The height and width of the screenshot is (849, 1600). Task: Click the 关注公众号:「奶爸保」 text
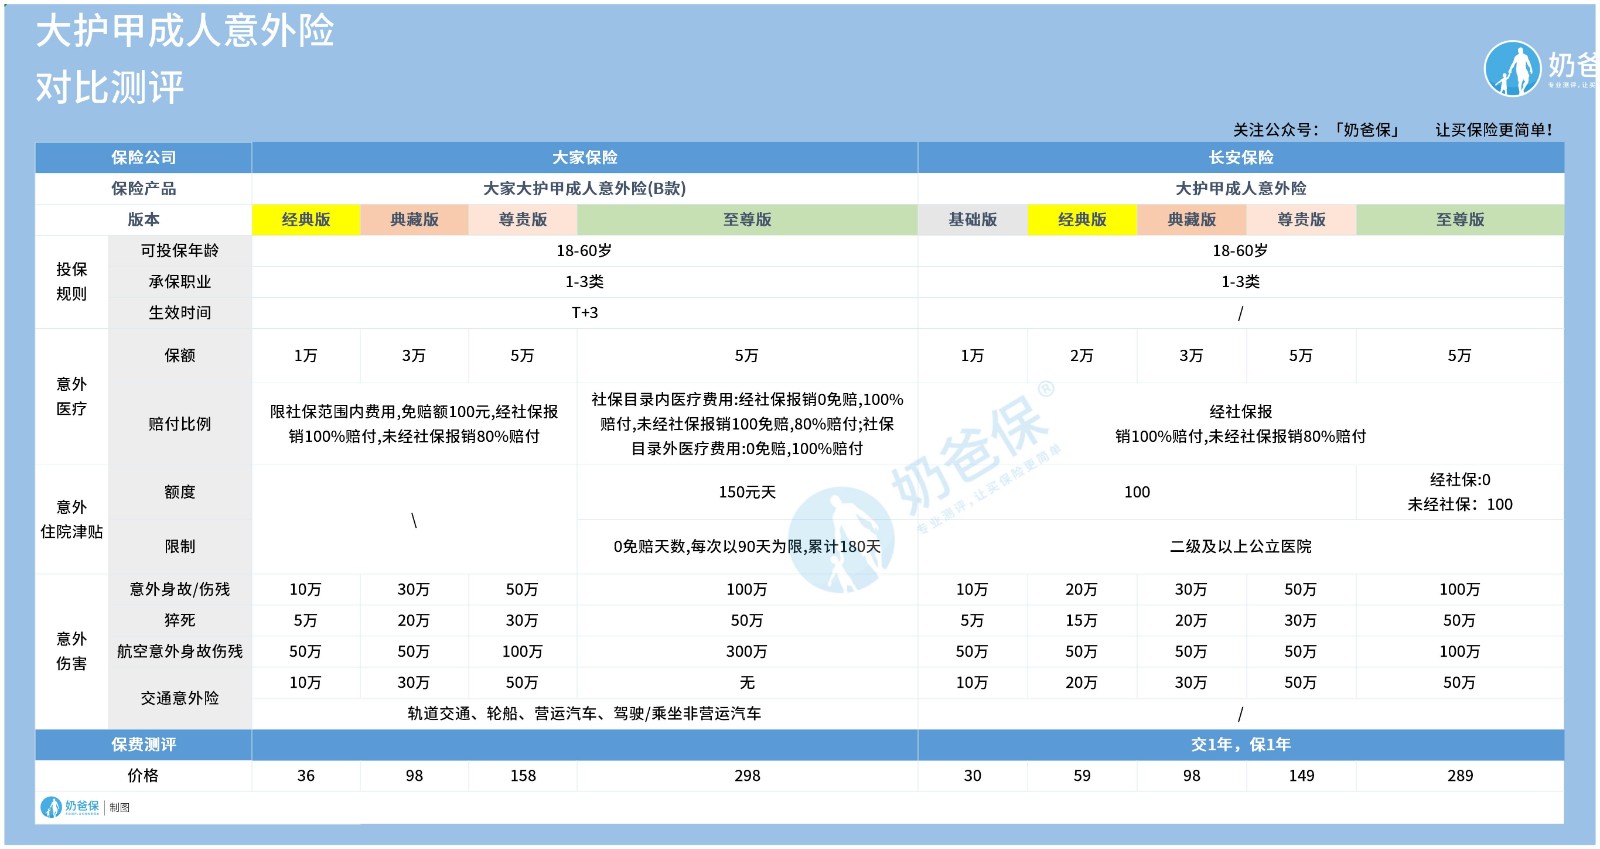coord(1317,130)
